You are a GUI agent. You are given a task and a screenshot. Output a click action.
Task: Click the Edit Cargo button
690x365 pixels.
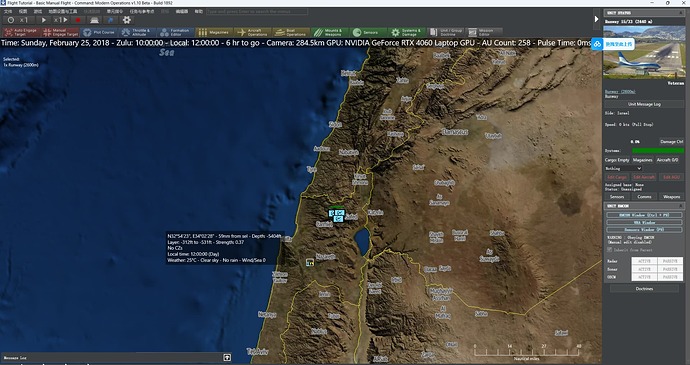[x=617, y=177]
